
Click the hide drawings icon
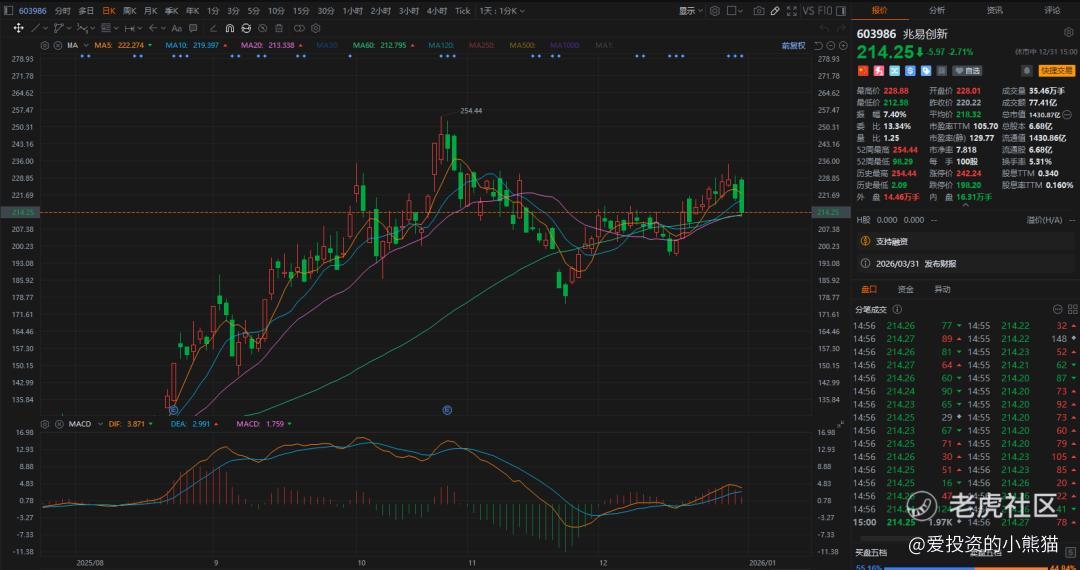tap(262, 28)
